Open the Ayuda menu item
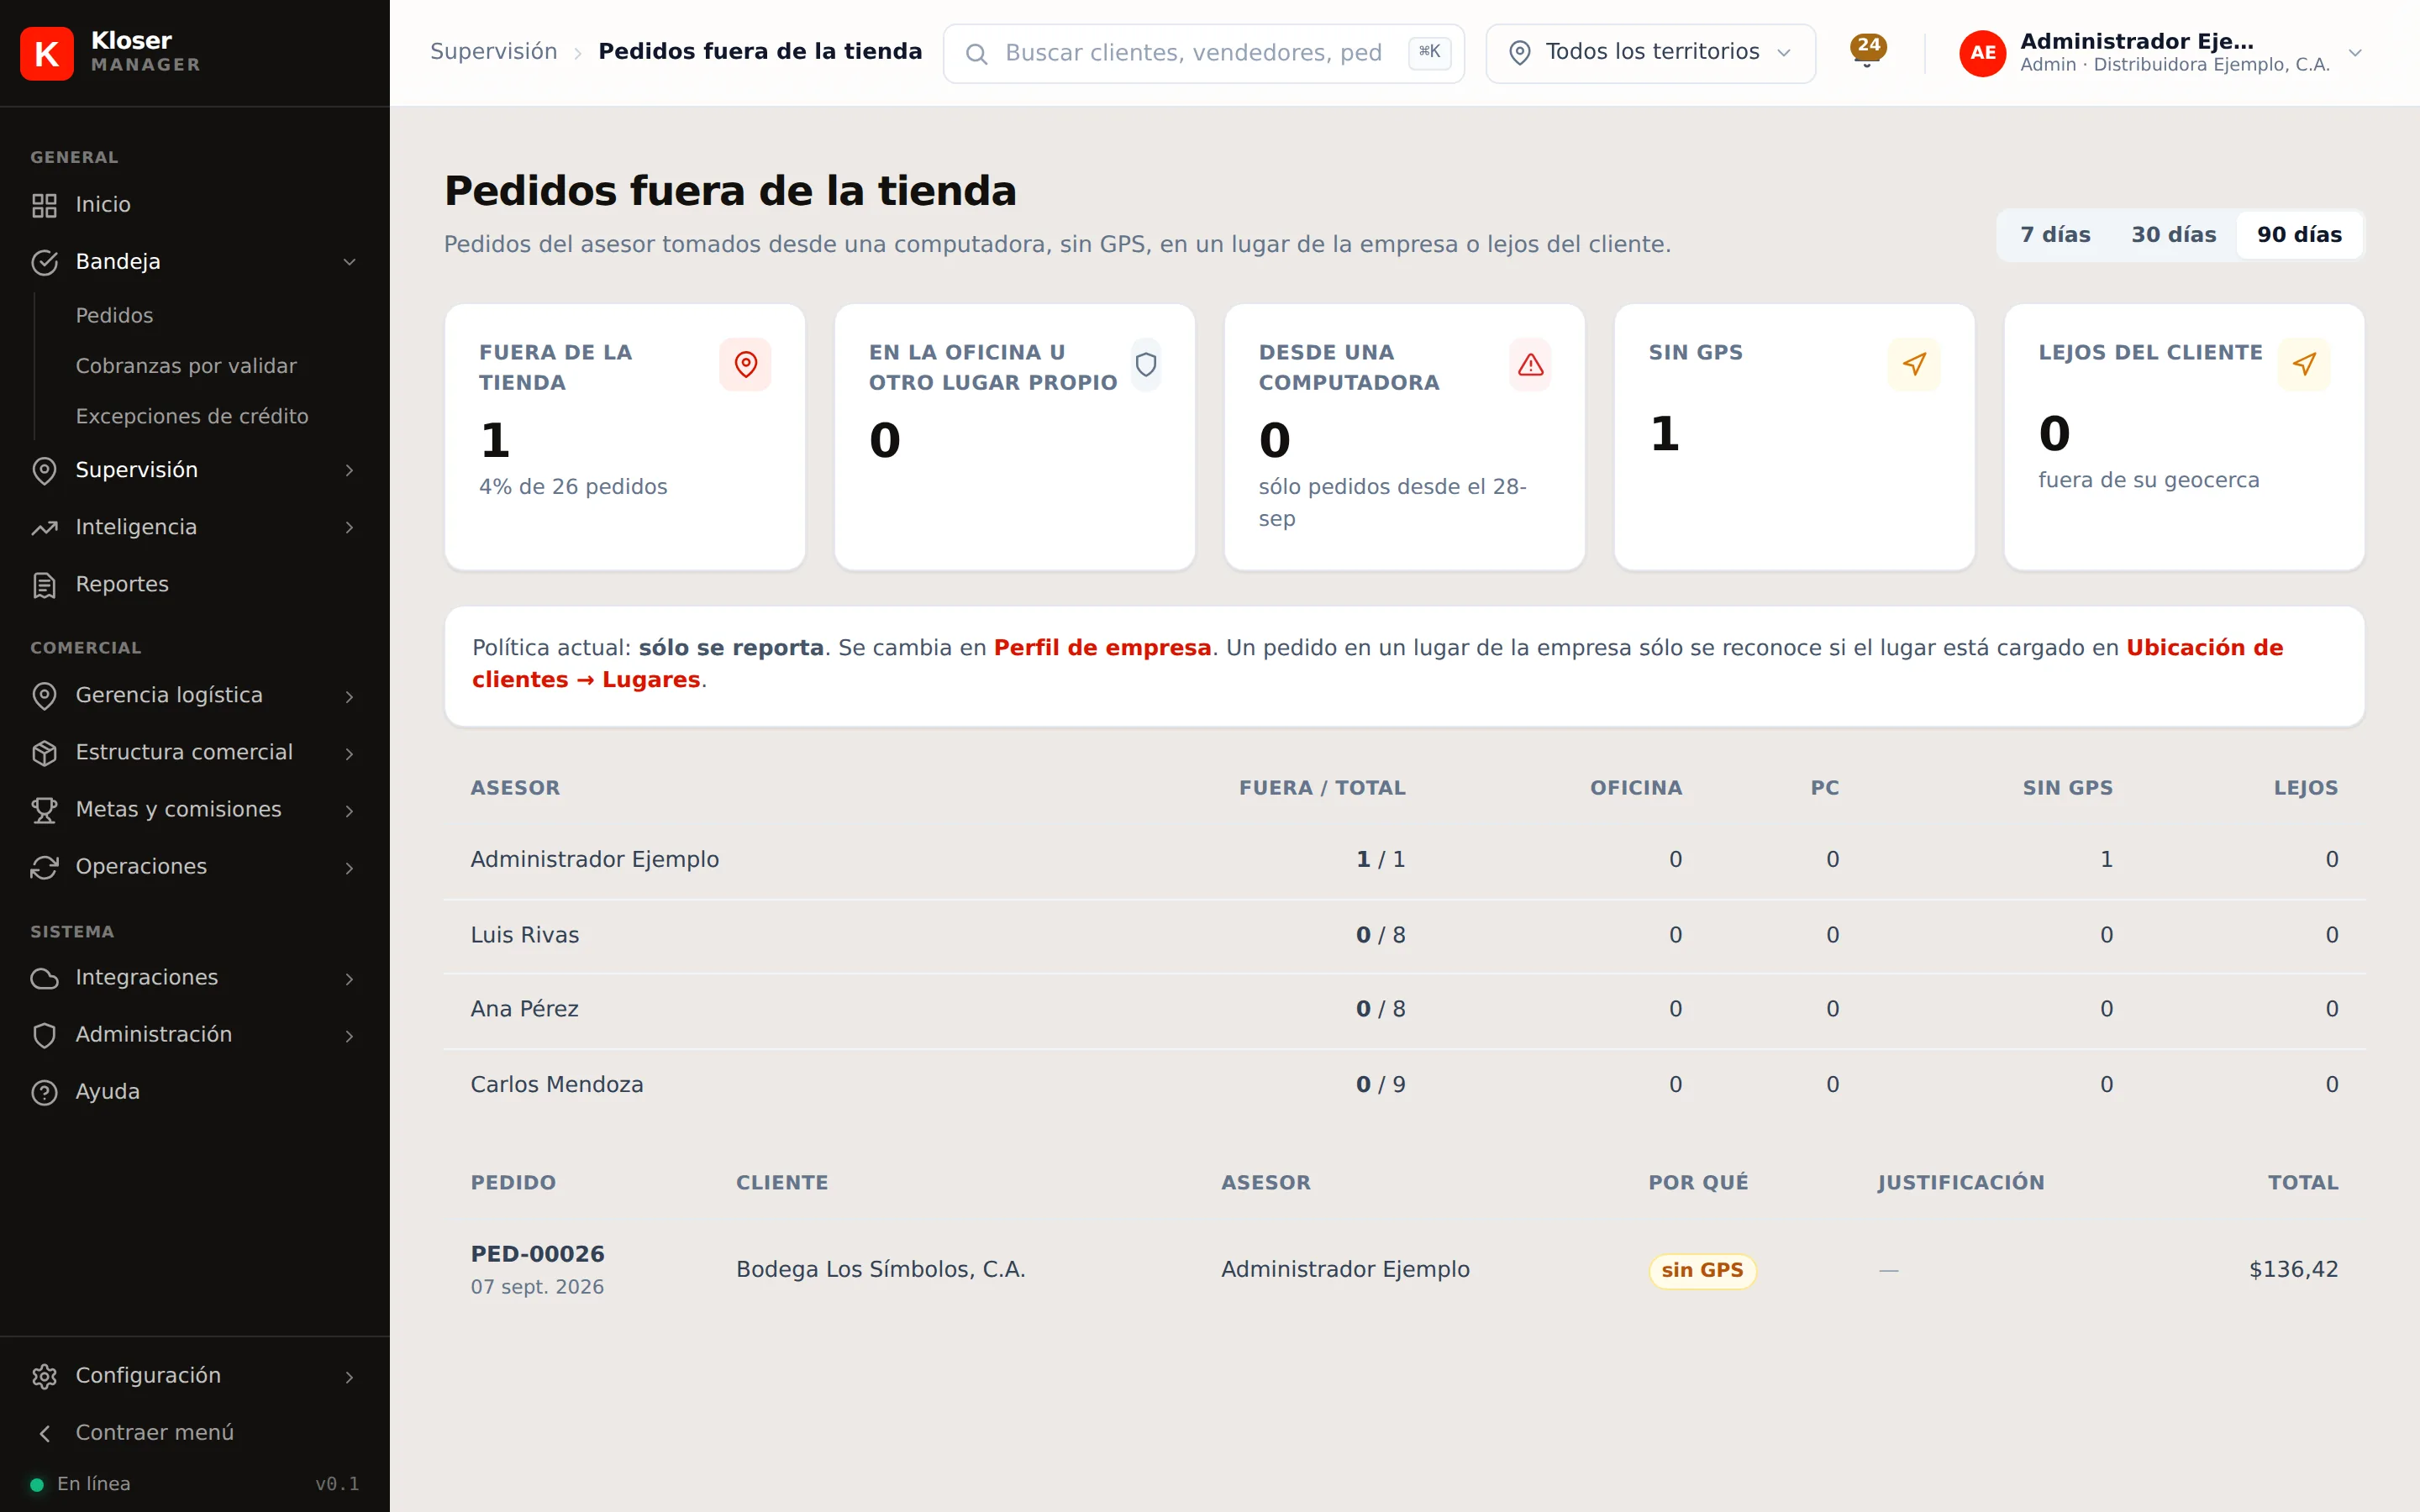This screenshot has height=1512, width=2420. [195, 1091]
